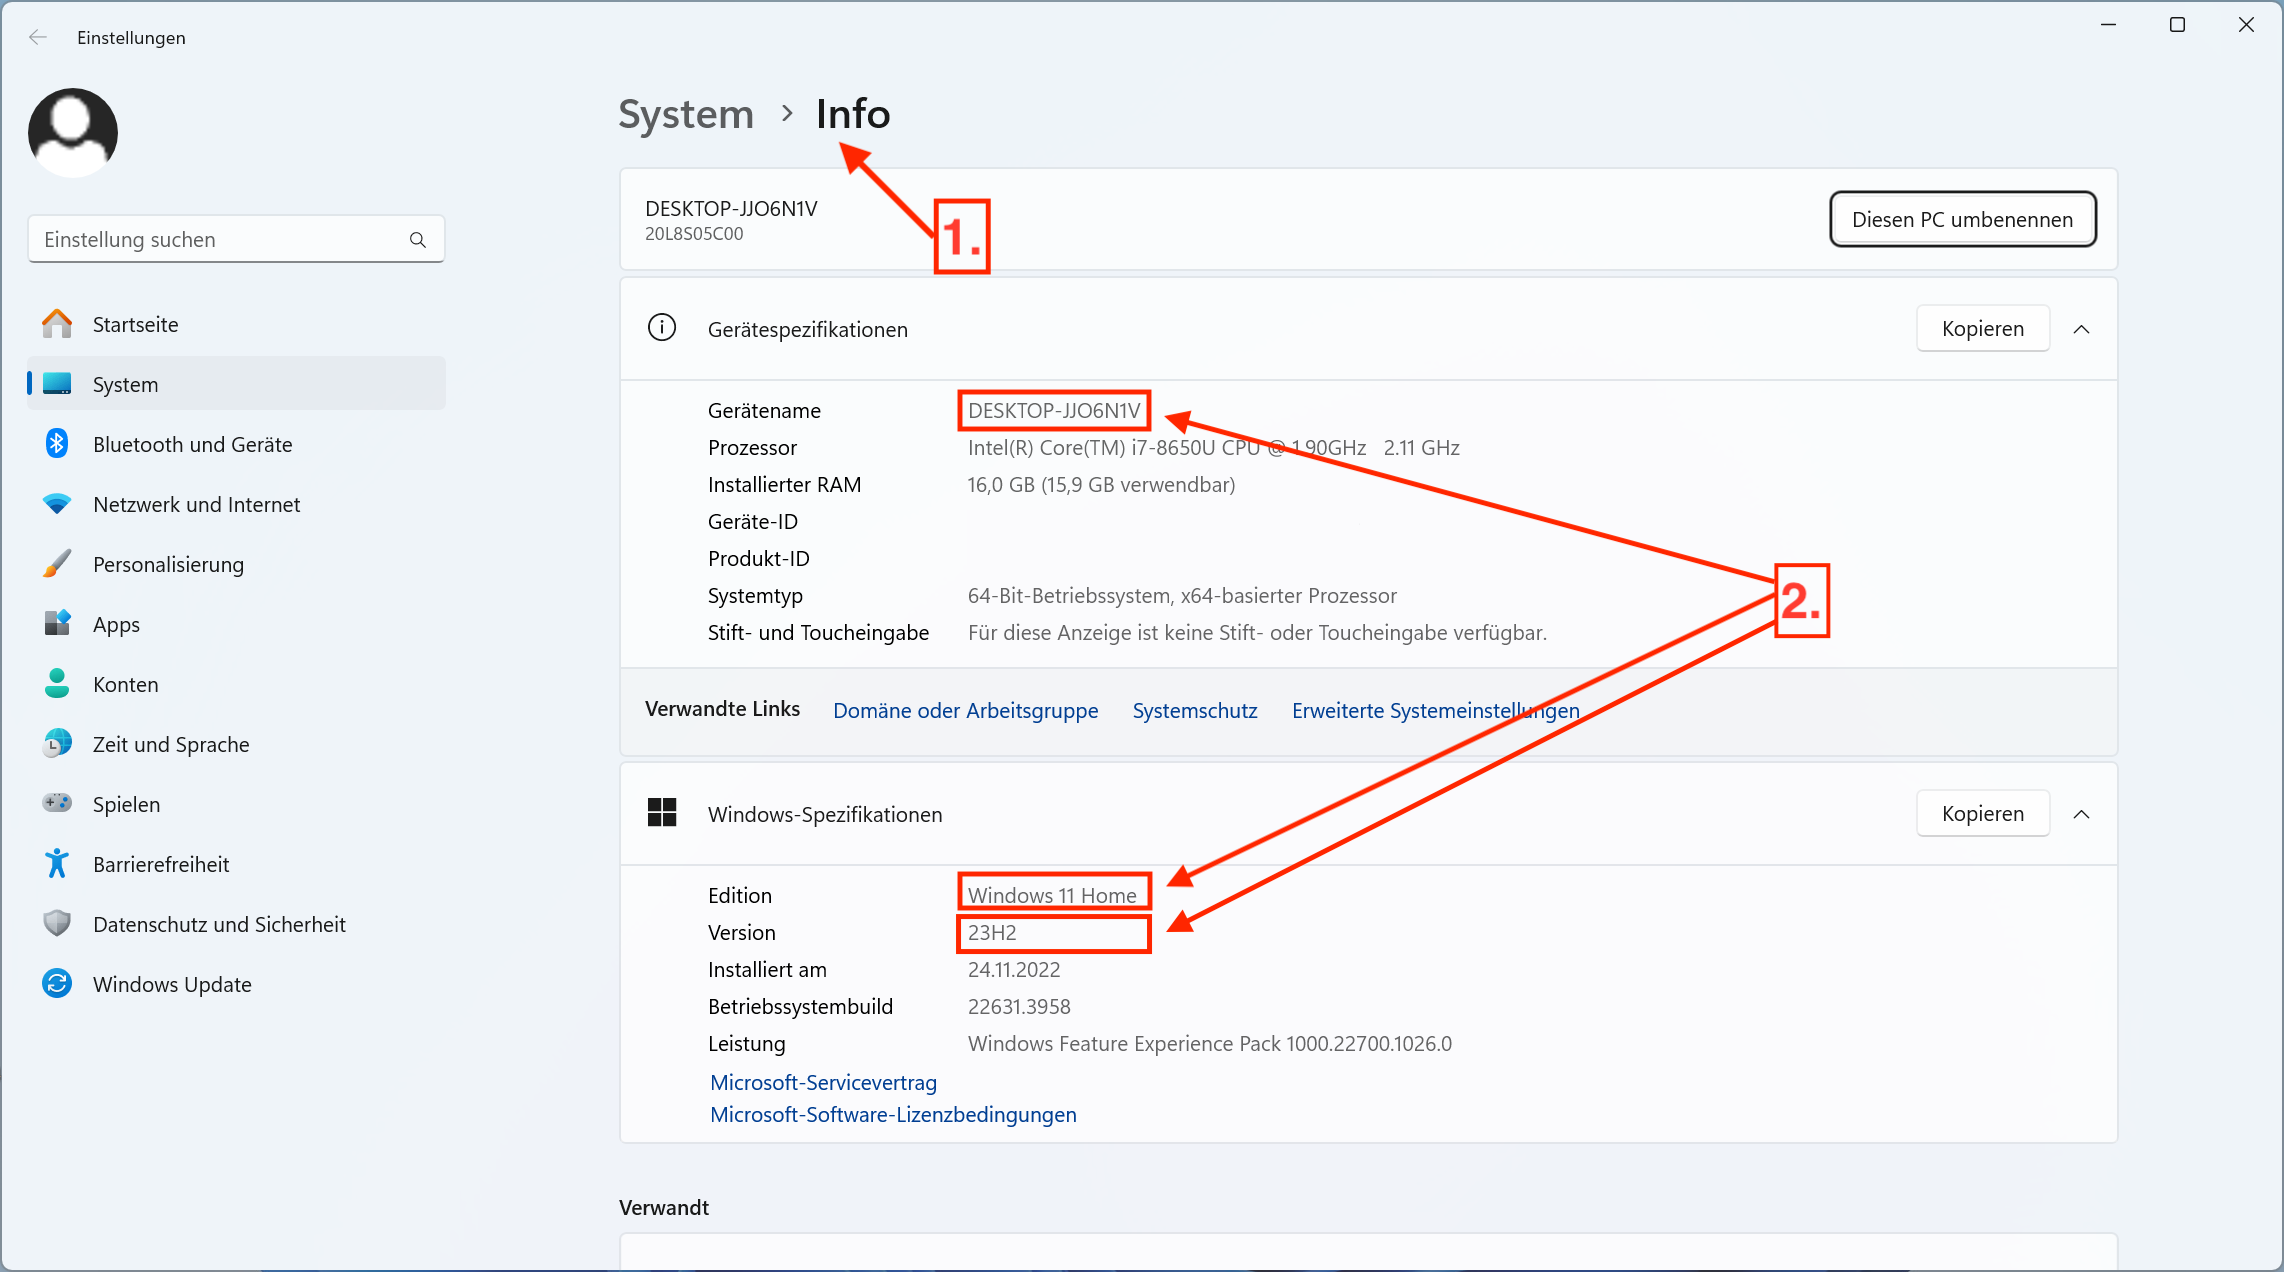This screenshot has width=2284, height=1272.
Task: Click the build number 22631.3958
Action: 1019,1006
